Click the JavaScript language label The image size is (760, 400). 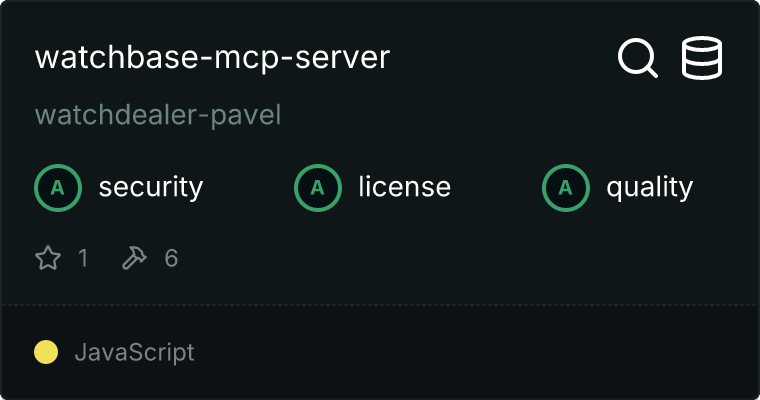coord(135,352)
